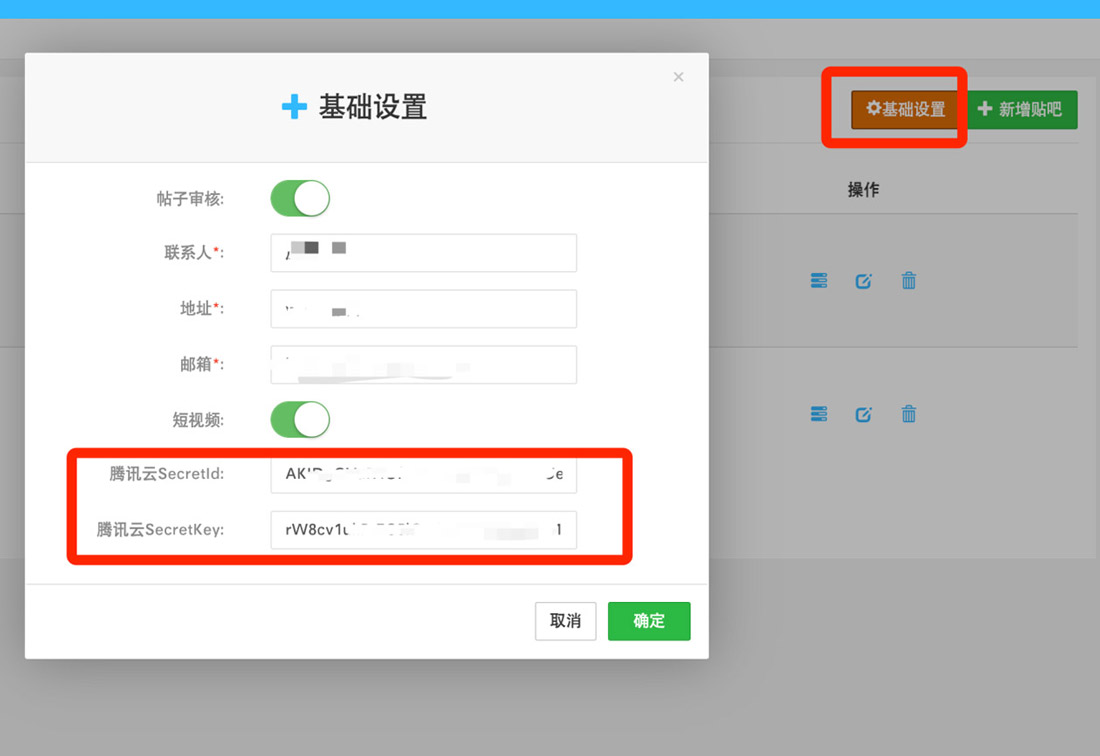1100x756 pixels.
Task: Toggle the 帖子审核 switch
Action: click(300, 198)
